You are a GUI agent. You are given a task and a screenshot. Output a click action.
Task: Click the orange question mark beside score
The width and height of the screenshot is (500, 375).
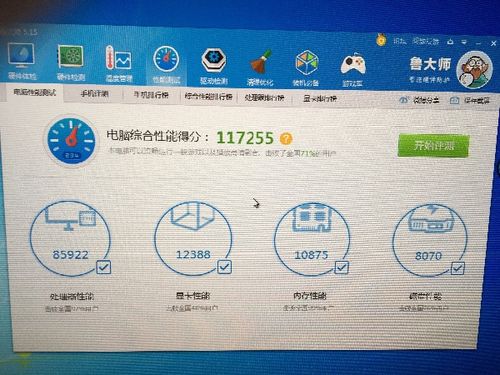(x=286, y=138)
